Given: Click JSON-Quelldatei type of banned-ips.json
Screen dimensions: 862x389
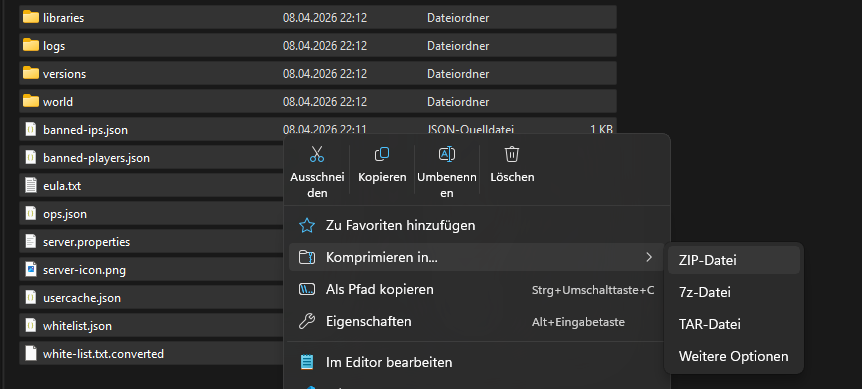Looking at the screenshot, I should [471, 130].
